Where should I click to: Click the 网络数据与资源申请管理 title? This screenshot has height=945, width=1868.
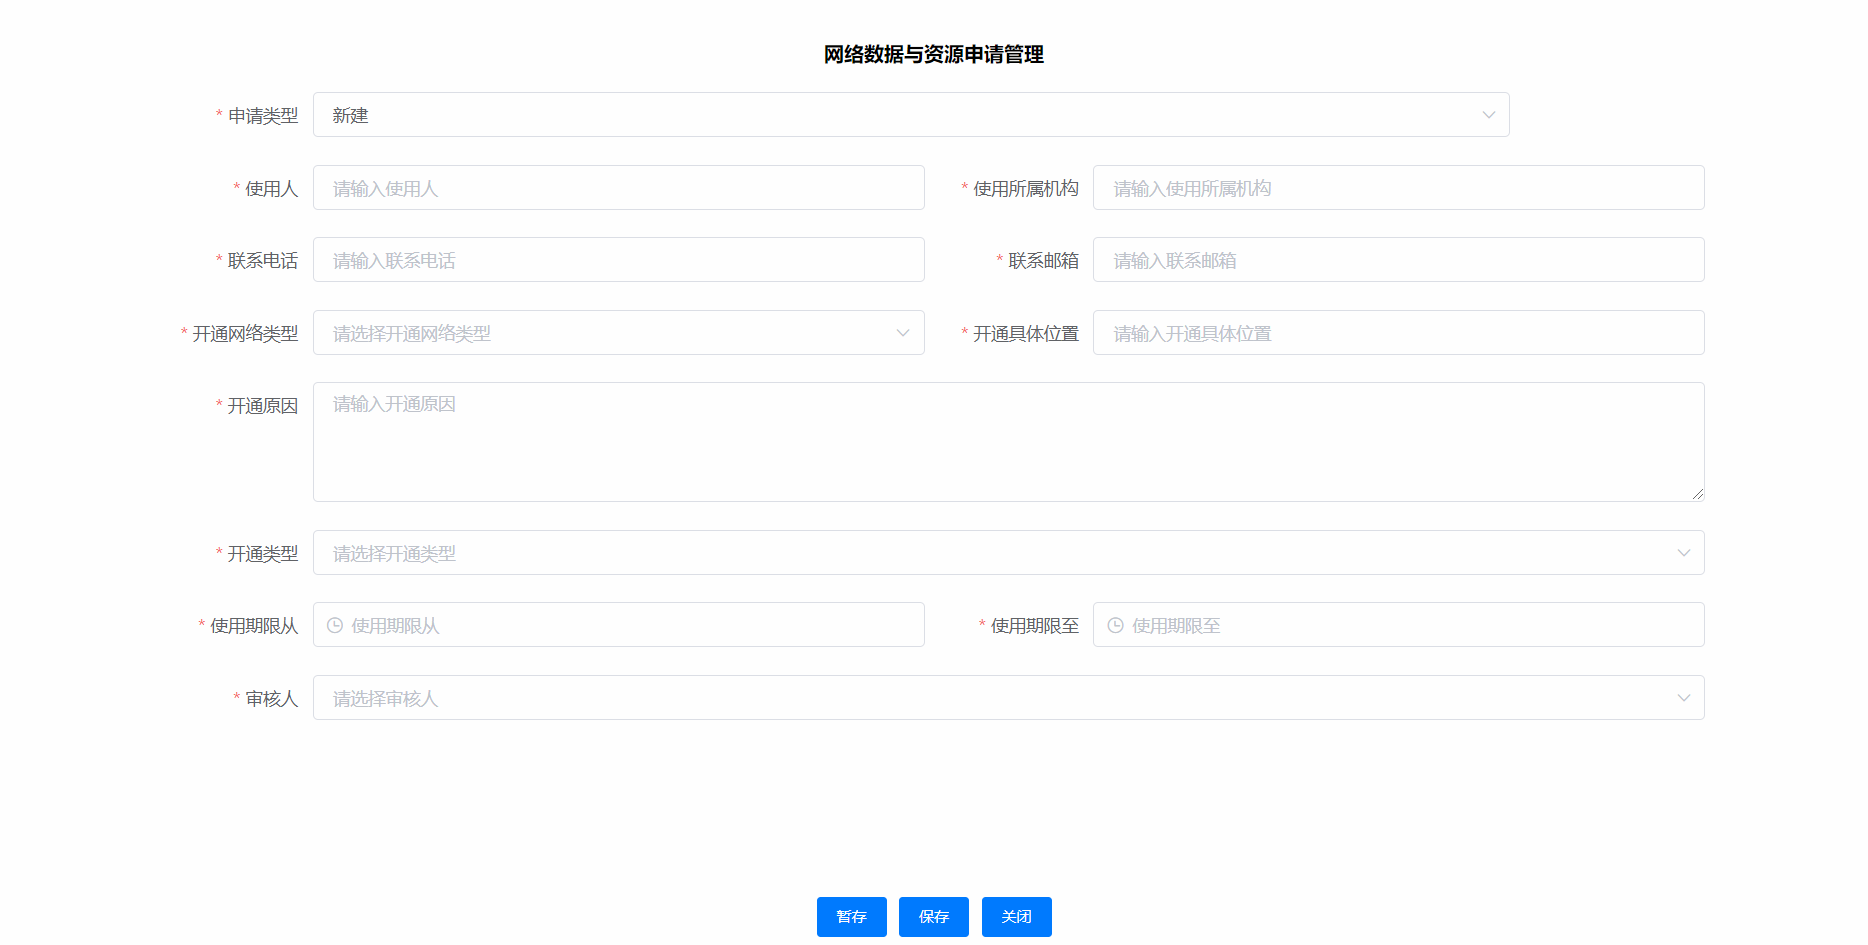coord(933,55)
